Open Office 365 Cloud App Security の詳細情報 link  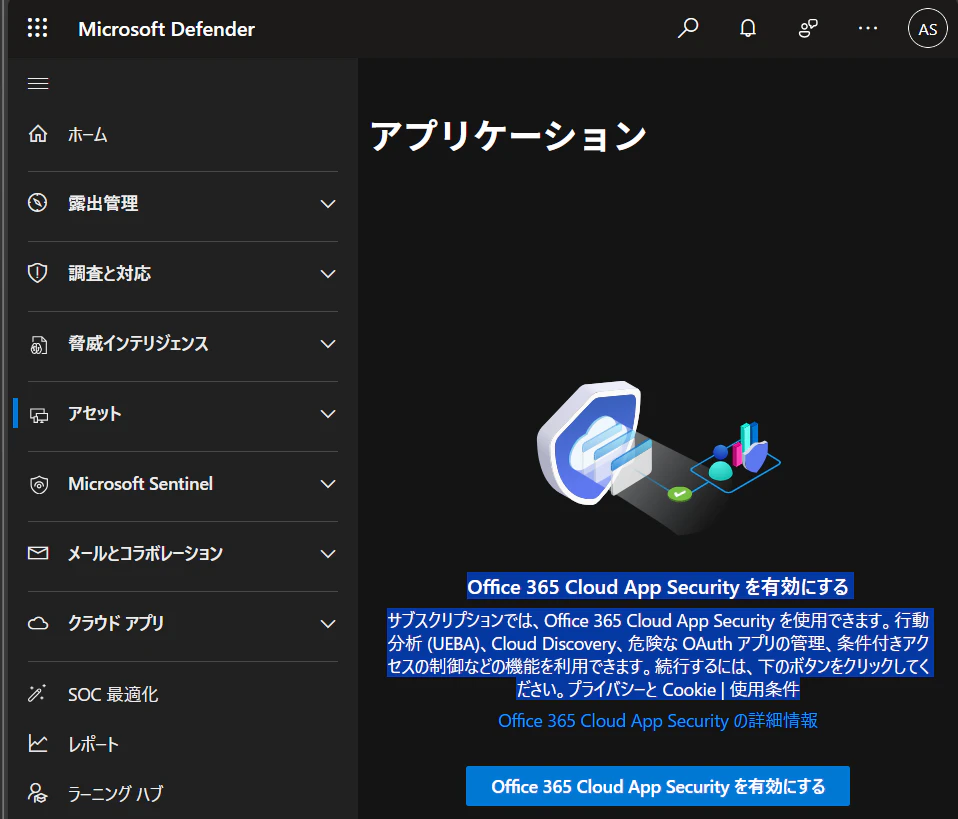[x=657, y=721]
